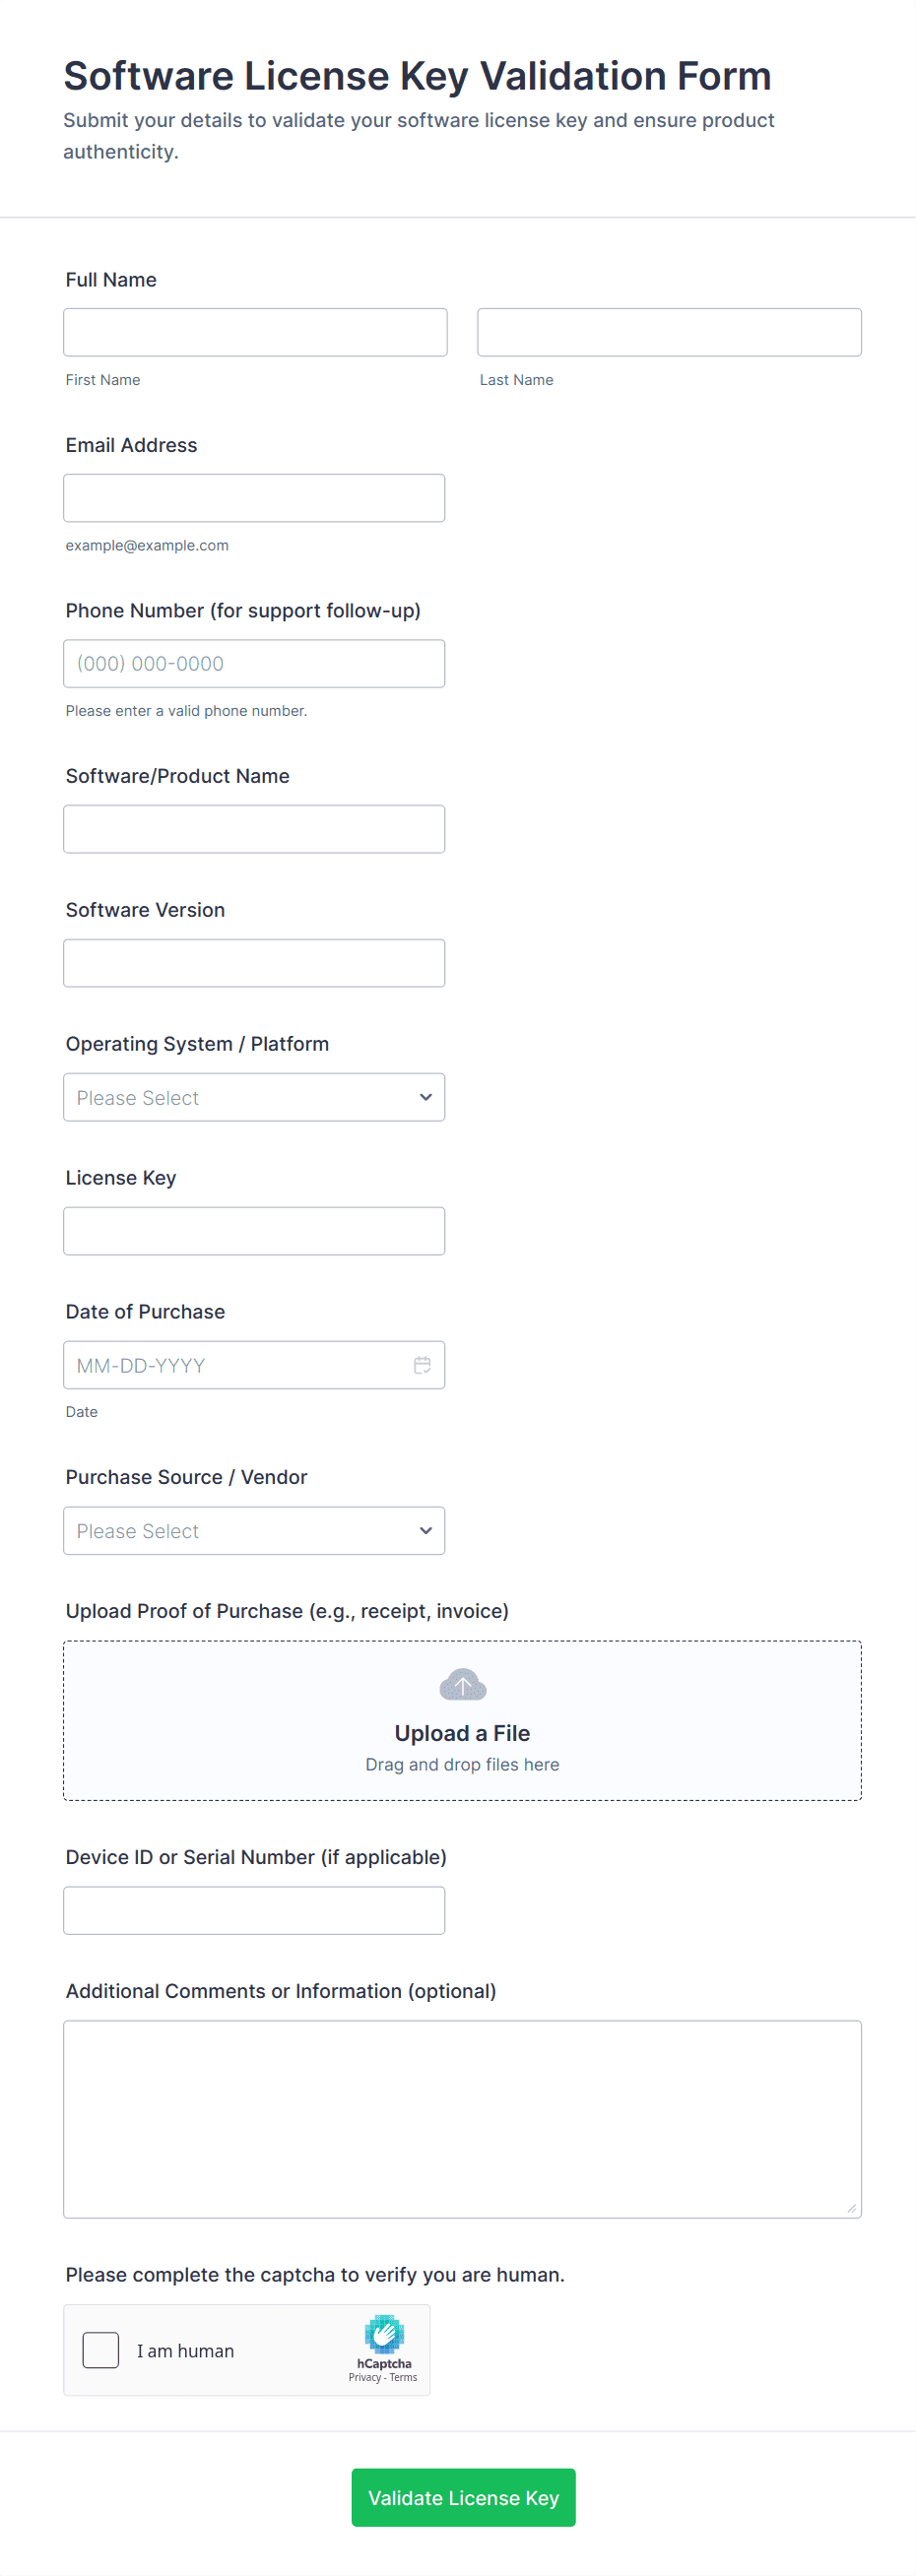Screen dimensions: 916x2576
Task: Click the hCaptcha logo icon
Action: coord(384,2333)
